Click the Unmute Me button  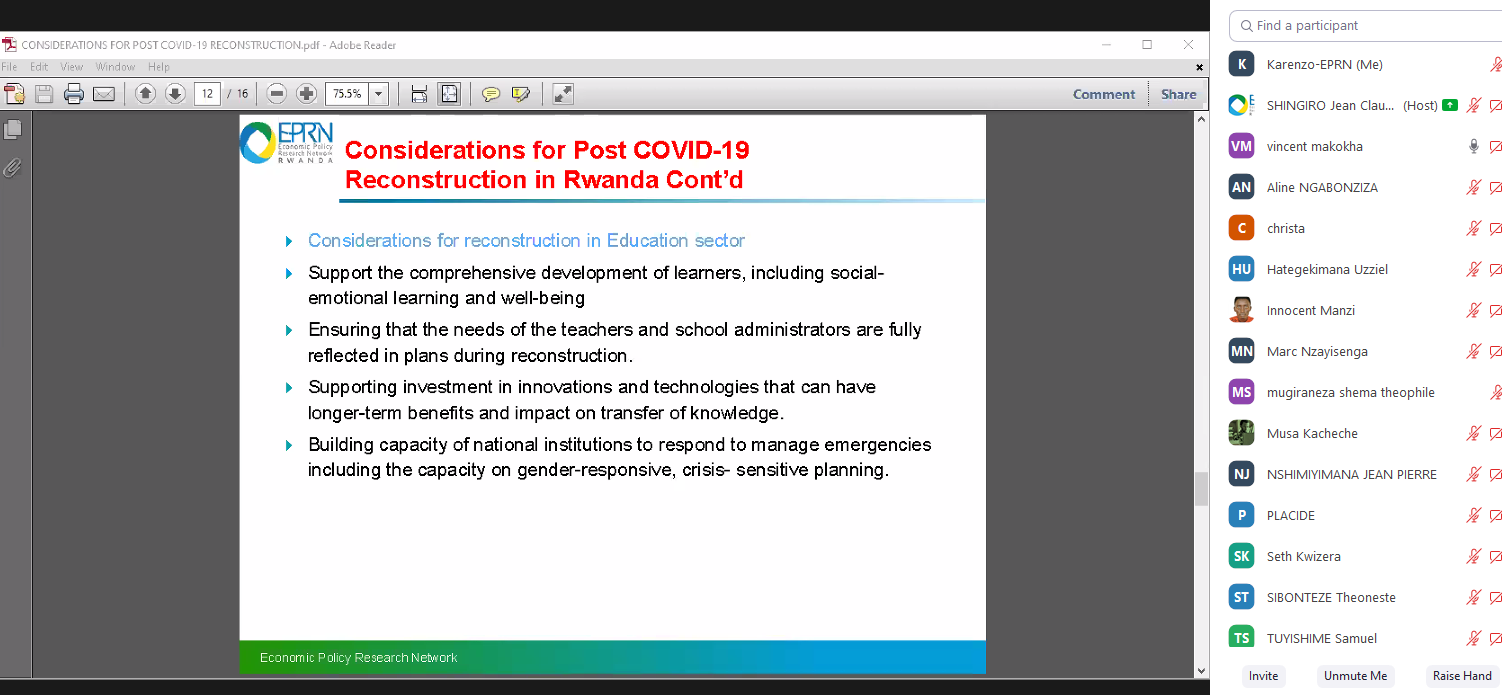click(x=1355, y=676)
